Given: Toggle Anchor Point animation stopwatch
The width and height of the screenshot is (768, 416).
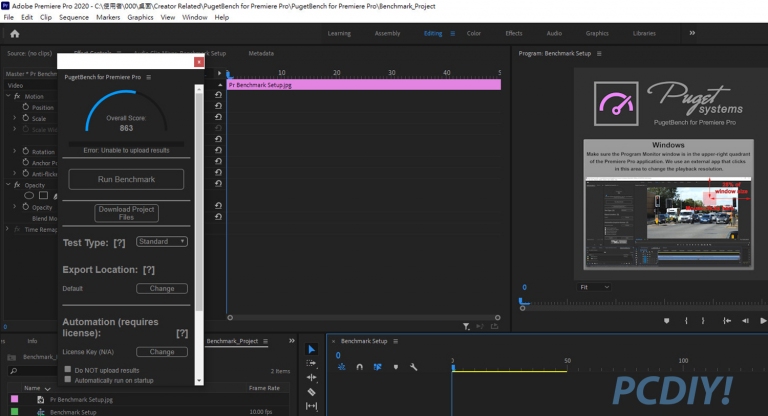Looking at the screenshot, I should 25,162.
